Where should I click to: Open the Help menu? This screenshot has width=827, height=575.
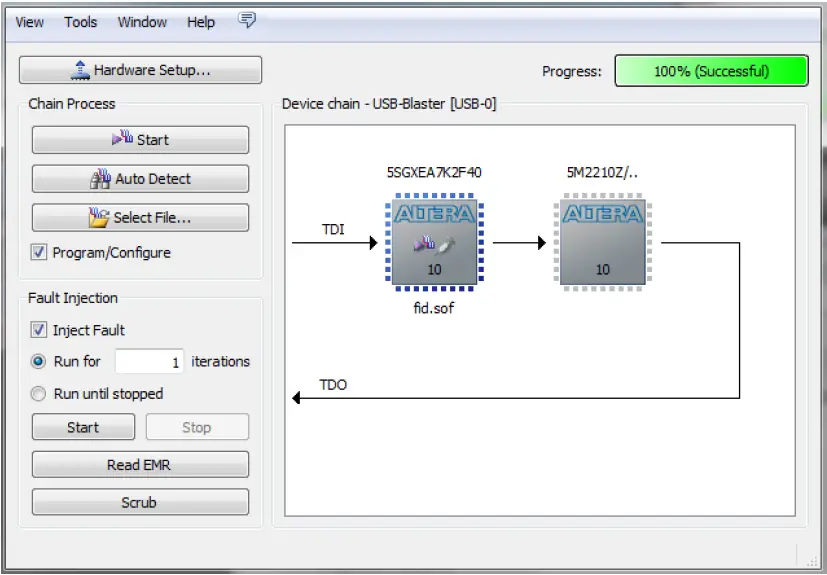tap(201, 22)
